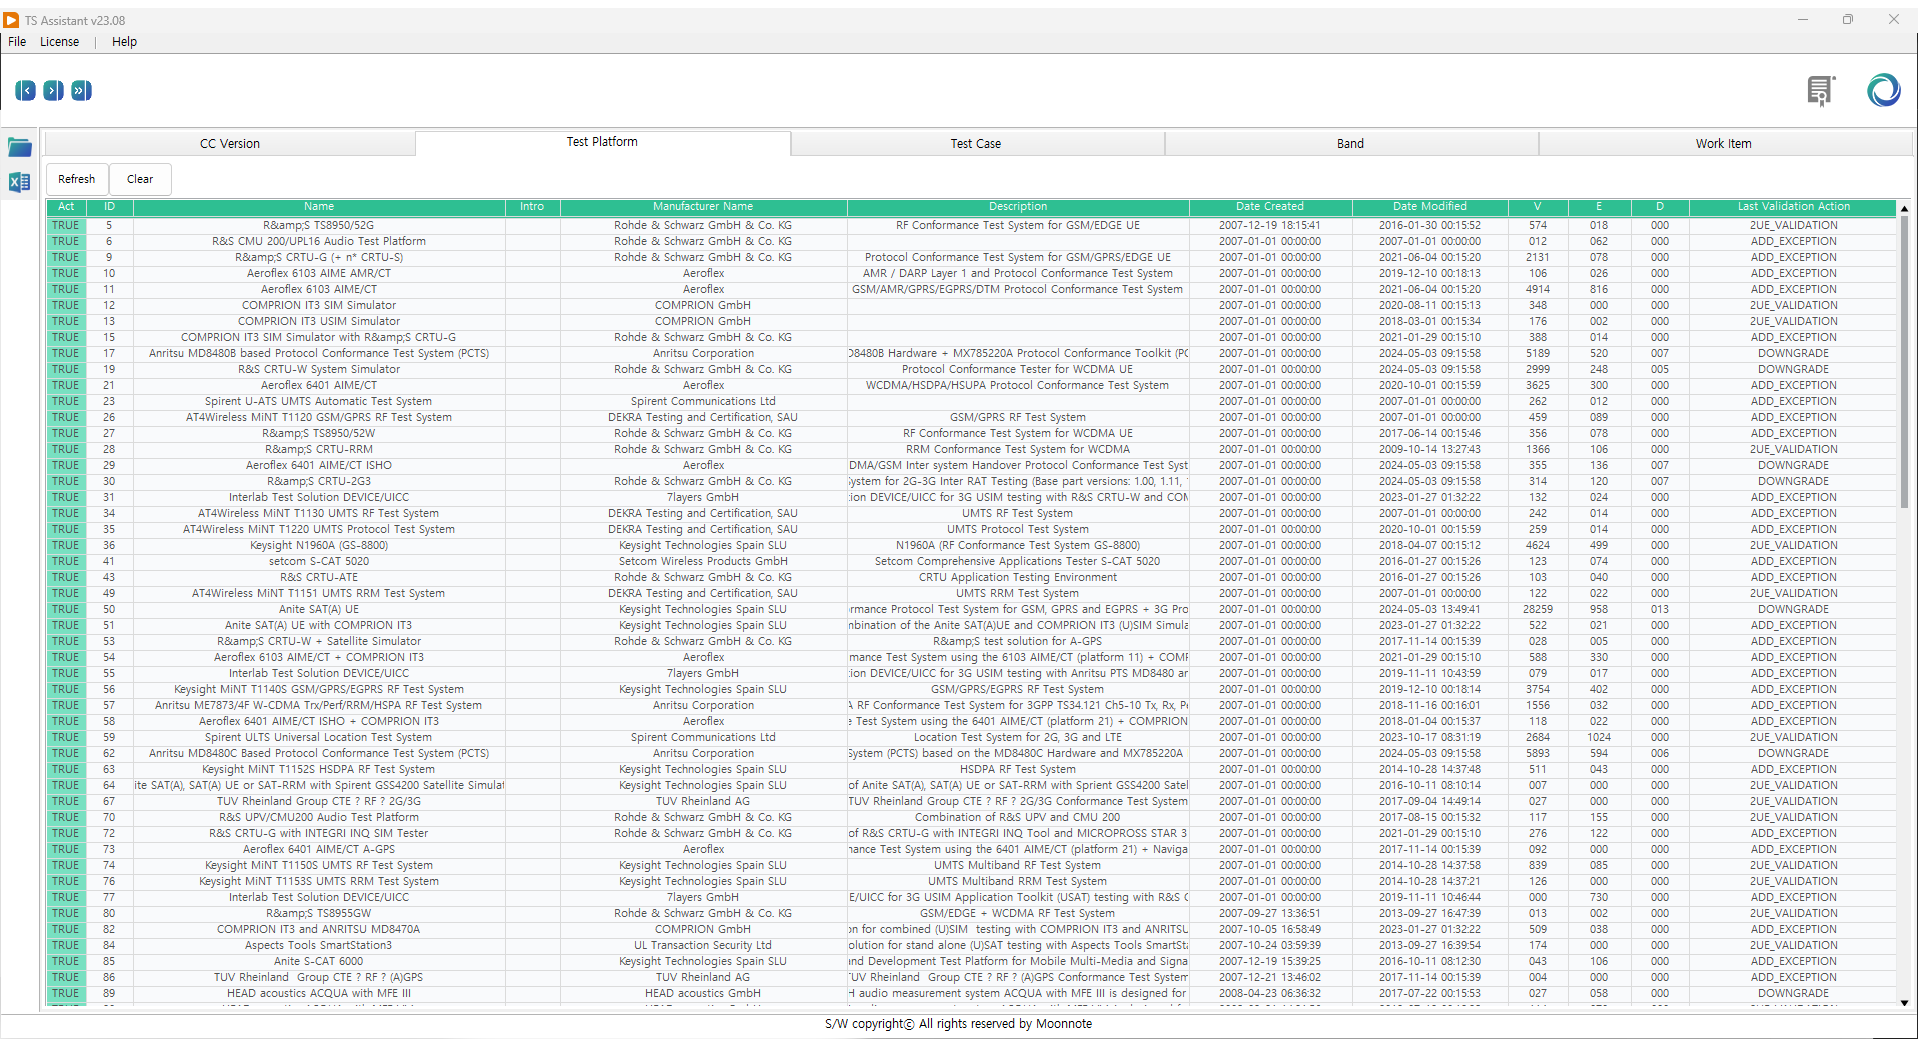
Task: Sort by the Name column header
Action: (x=319, y=207)
